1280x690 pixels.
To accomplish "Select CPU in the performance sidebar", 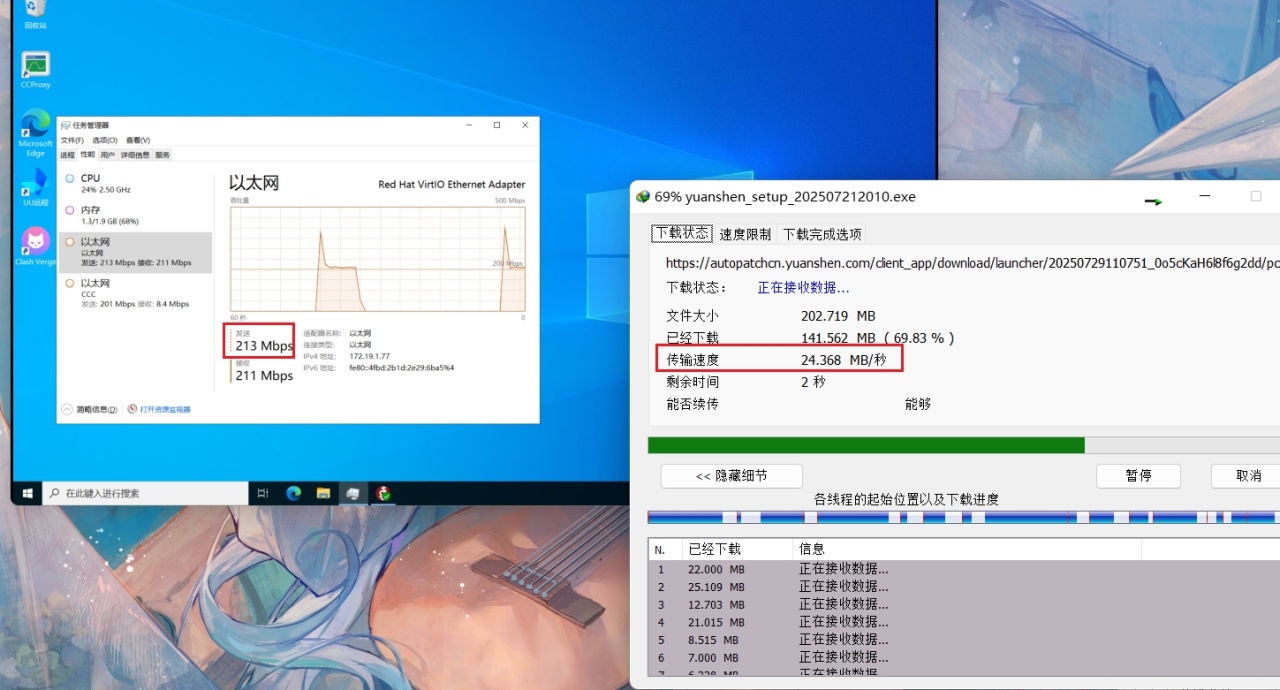I will pyautogui.click(x=135, y=183).
